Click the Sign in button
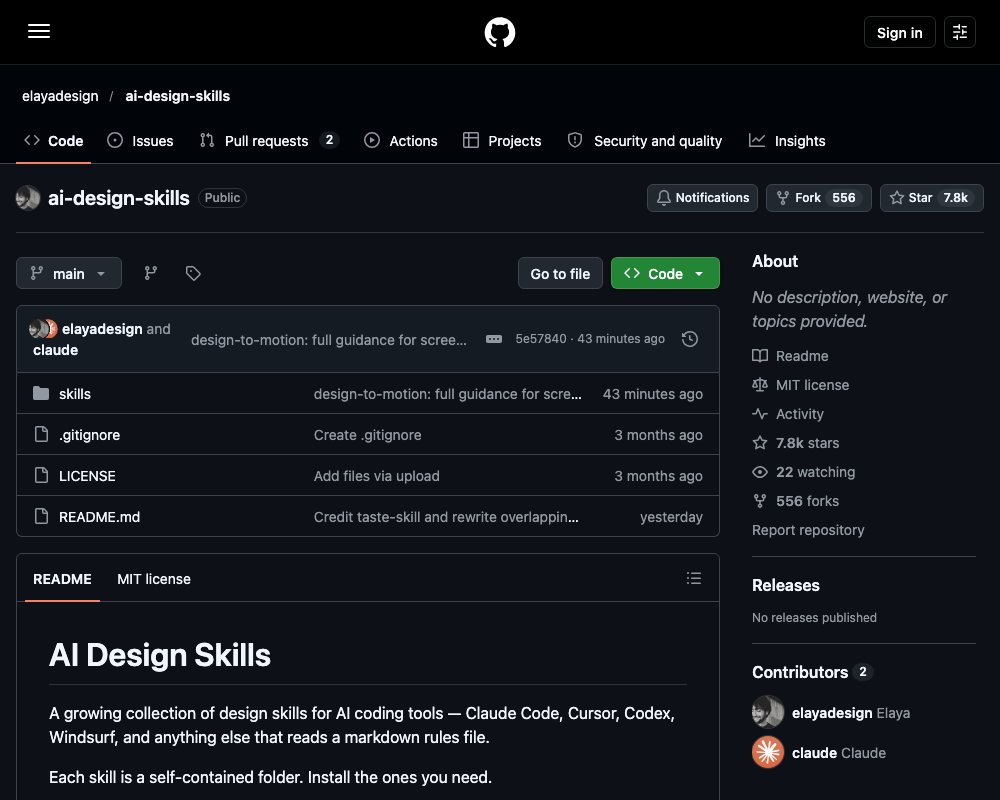 coord(899,32)
